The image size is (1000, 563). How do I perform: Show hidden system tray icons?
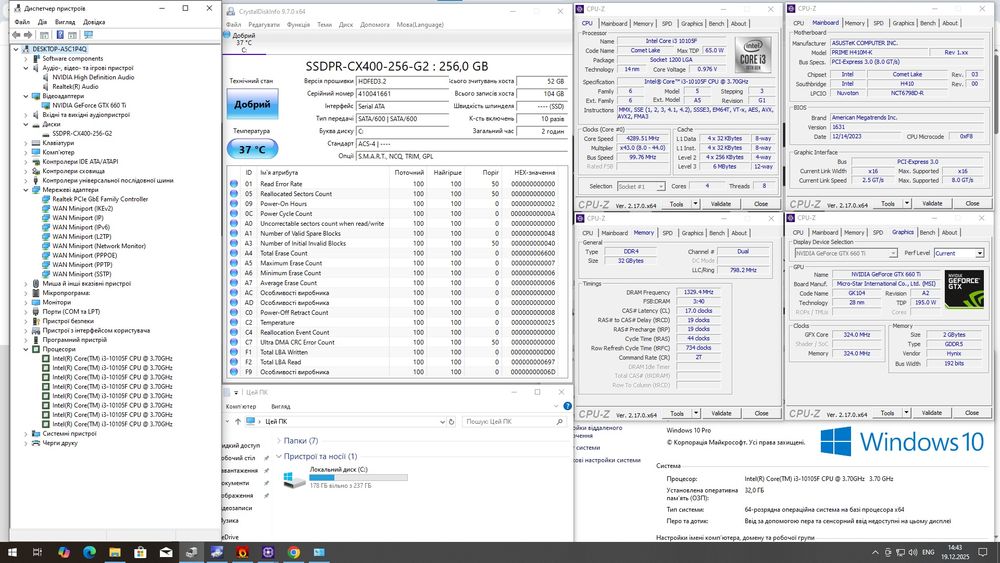point(875,552)
